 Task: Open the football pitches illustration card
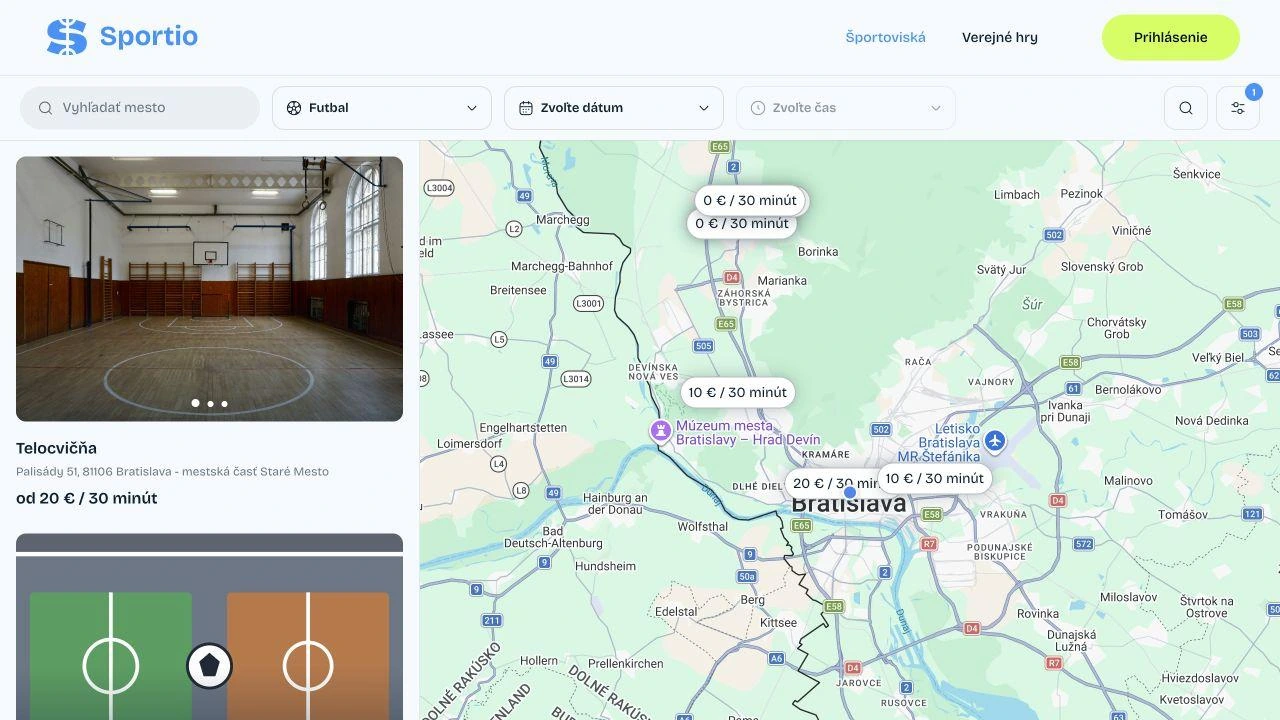(209, 627)
